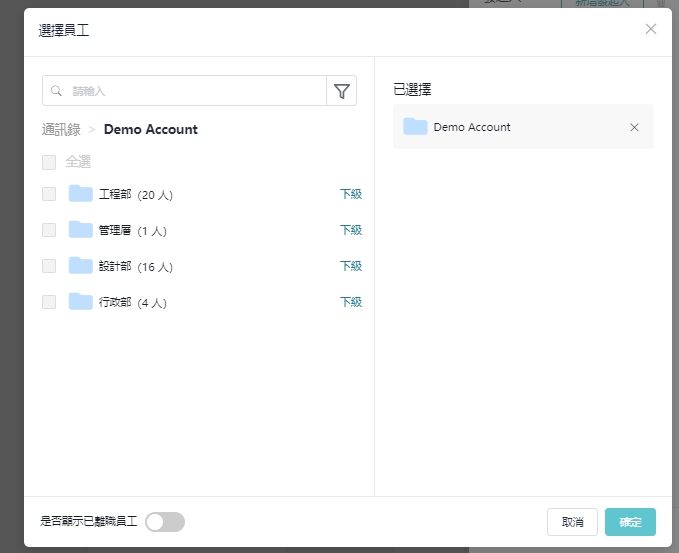Viewport: 679px width, 553px height.
Task: Select the 全選 checkbox
Action: (49, 162)
